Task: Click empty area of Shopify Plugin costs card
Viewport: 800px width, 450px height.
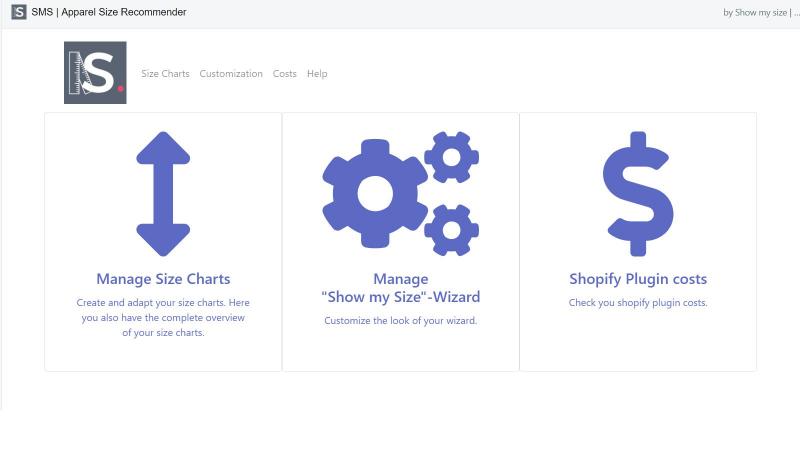Action: pos(638,342)
